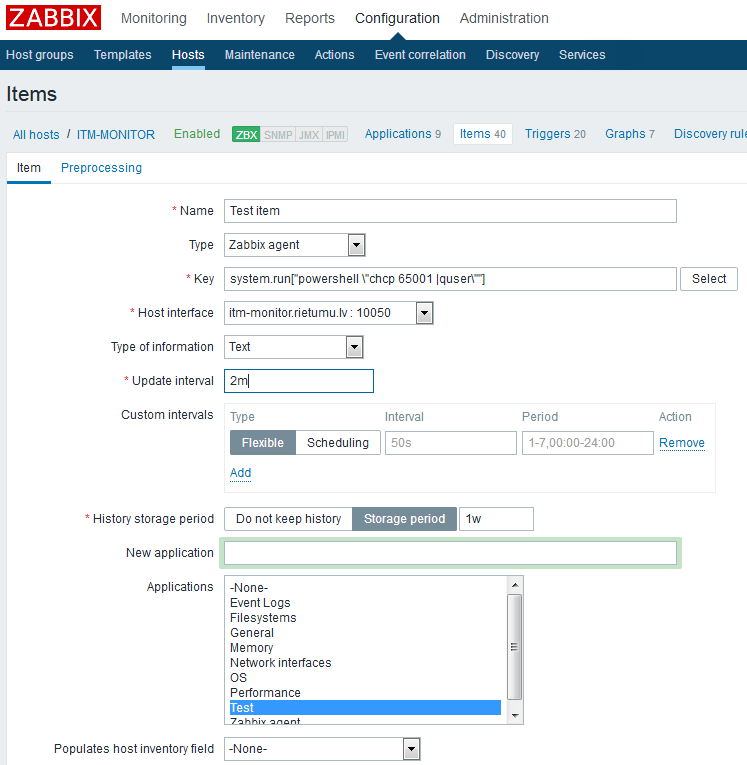The width and height of the screenshot is (747, 765).
Task: Click the Enabled status link
Action: pyautogui.click(x=197, y=134)
